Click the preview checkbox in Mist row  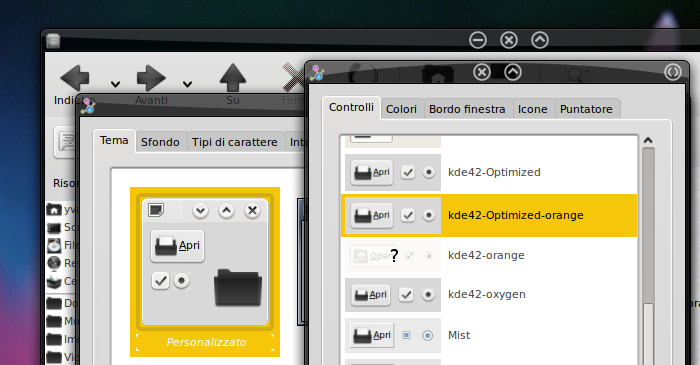[406, 335]
